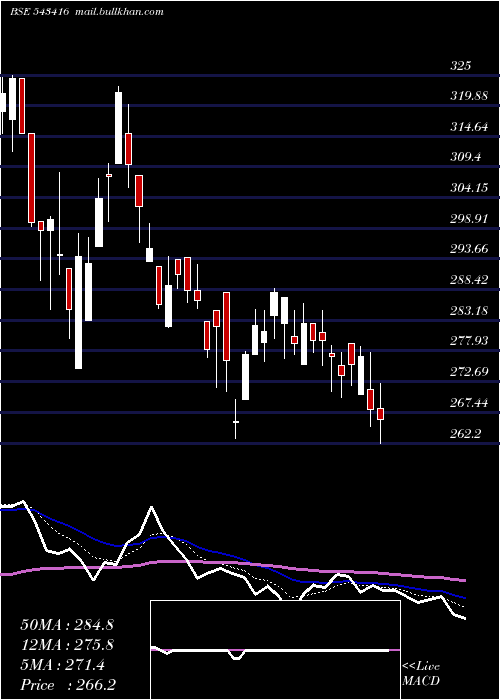This screenshot has width=500, height=700.
Task: Click the BSE 543416 ticker label
Action: (40, 12)
